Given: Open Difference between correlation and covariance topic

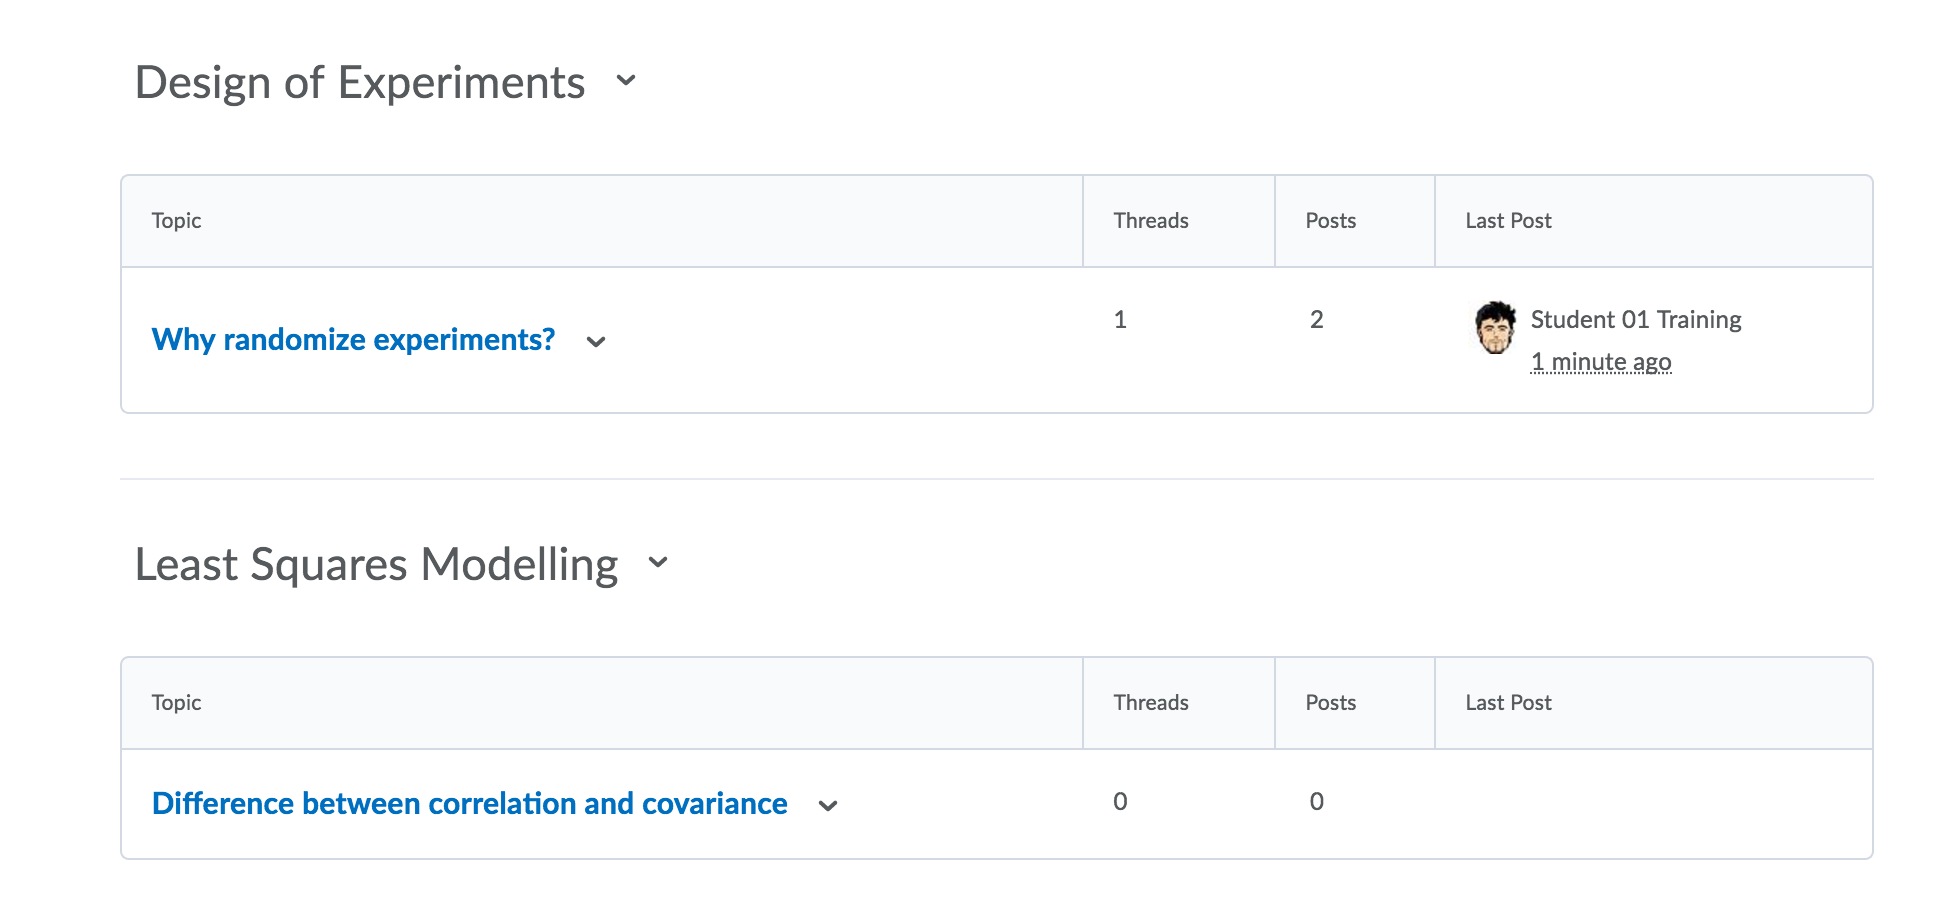Looking at the screenshot, I should 469,804.
